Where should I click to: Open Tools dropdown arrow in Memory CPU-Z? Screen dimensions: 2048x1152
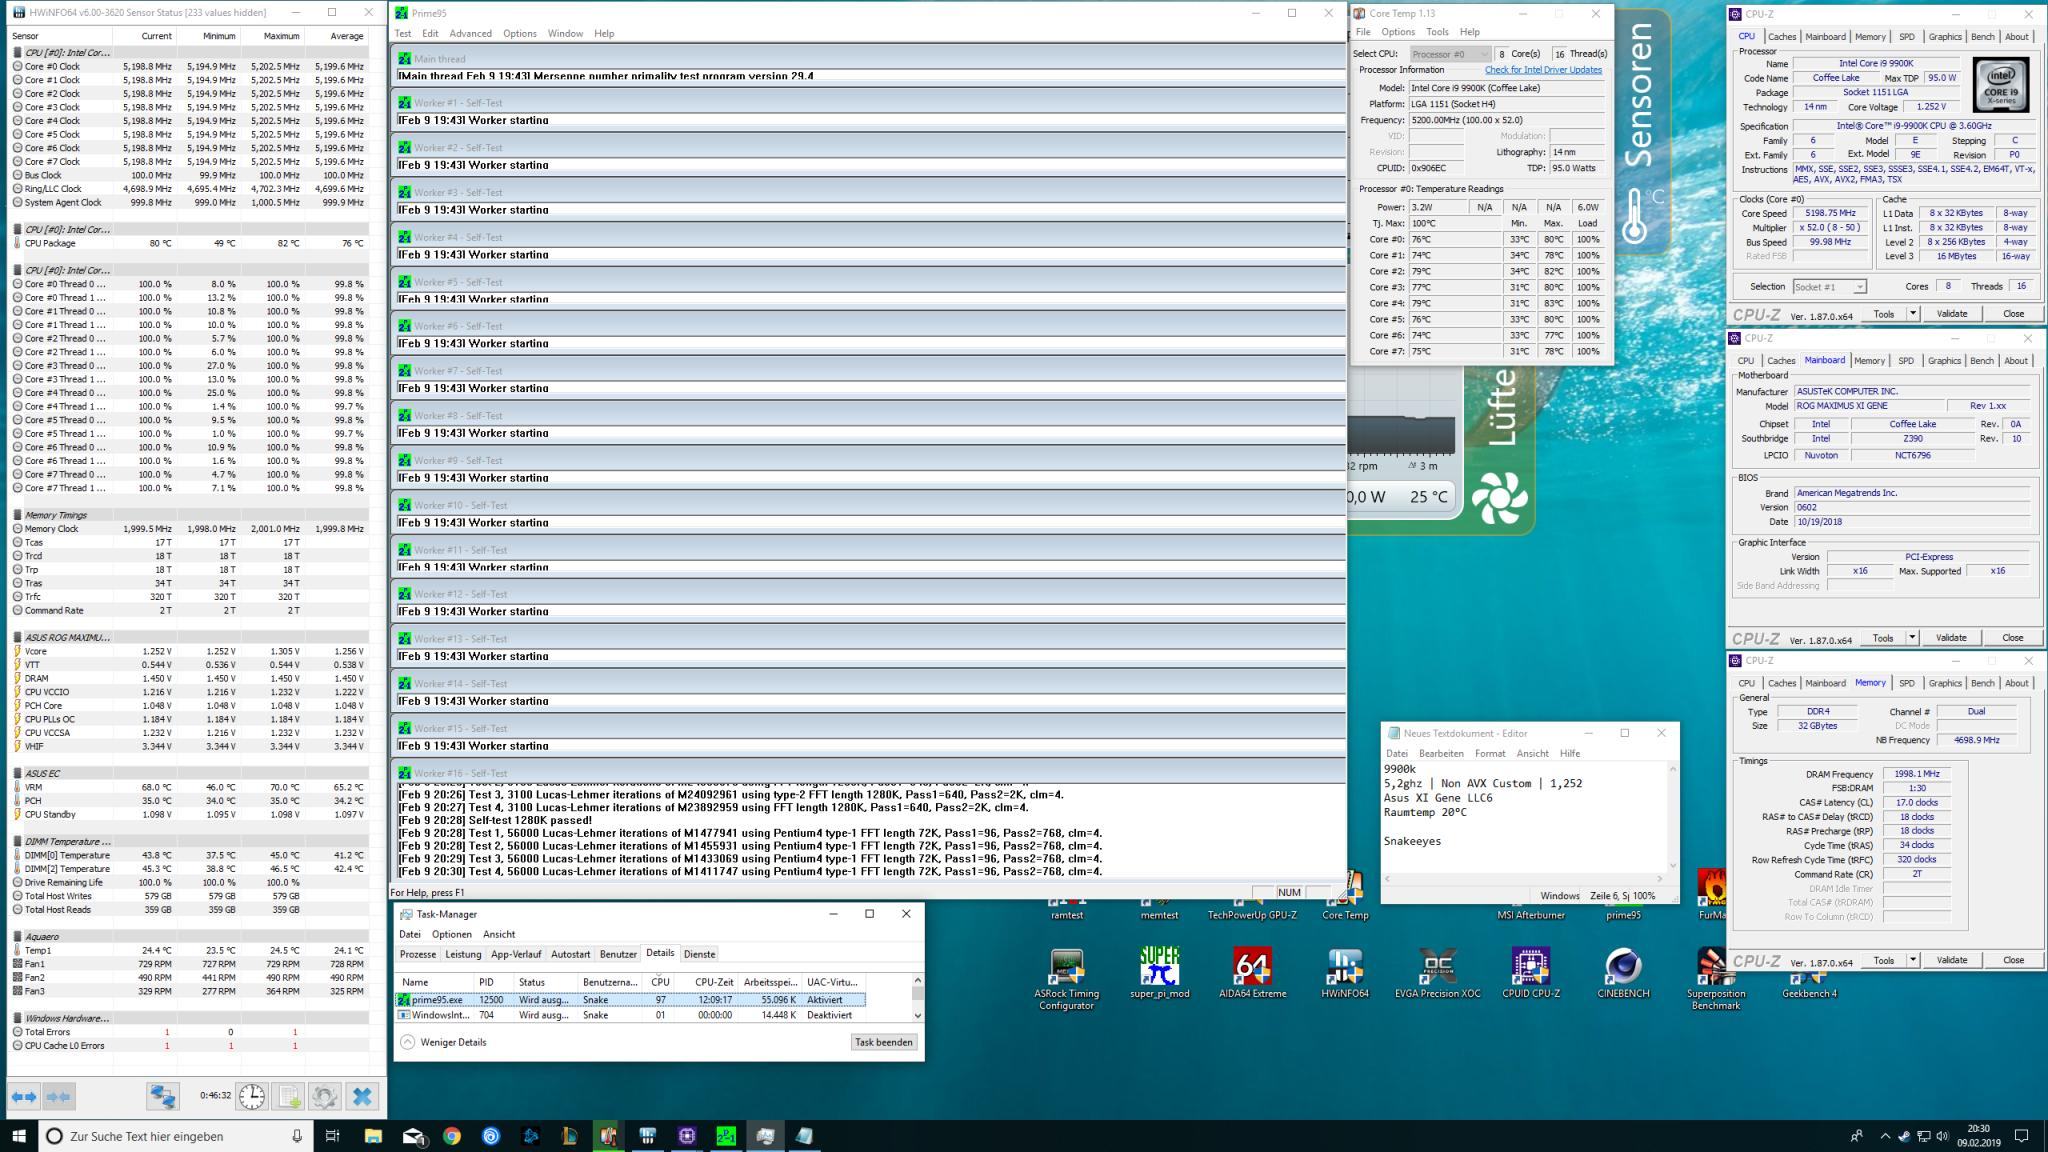[1912, 960]
